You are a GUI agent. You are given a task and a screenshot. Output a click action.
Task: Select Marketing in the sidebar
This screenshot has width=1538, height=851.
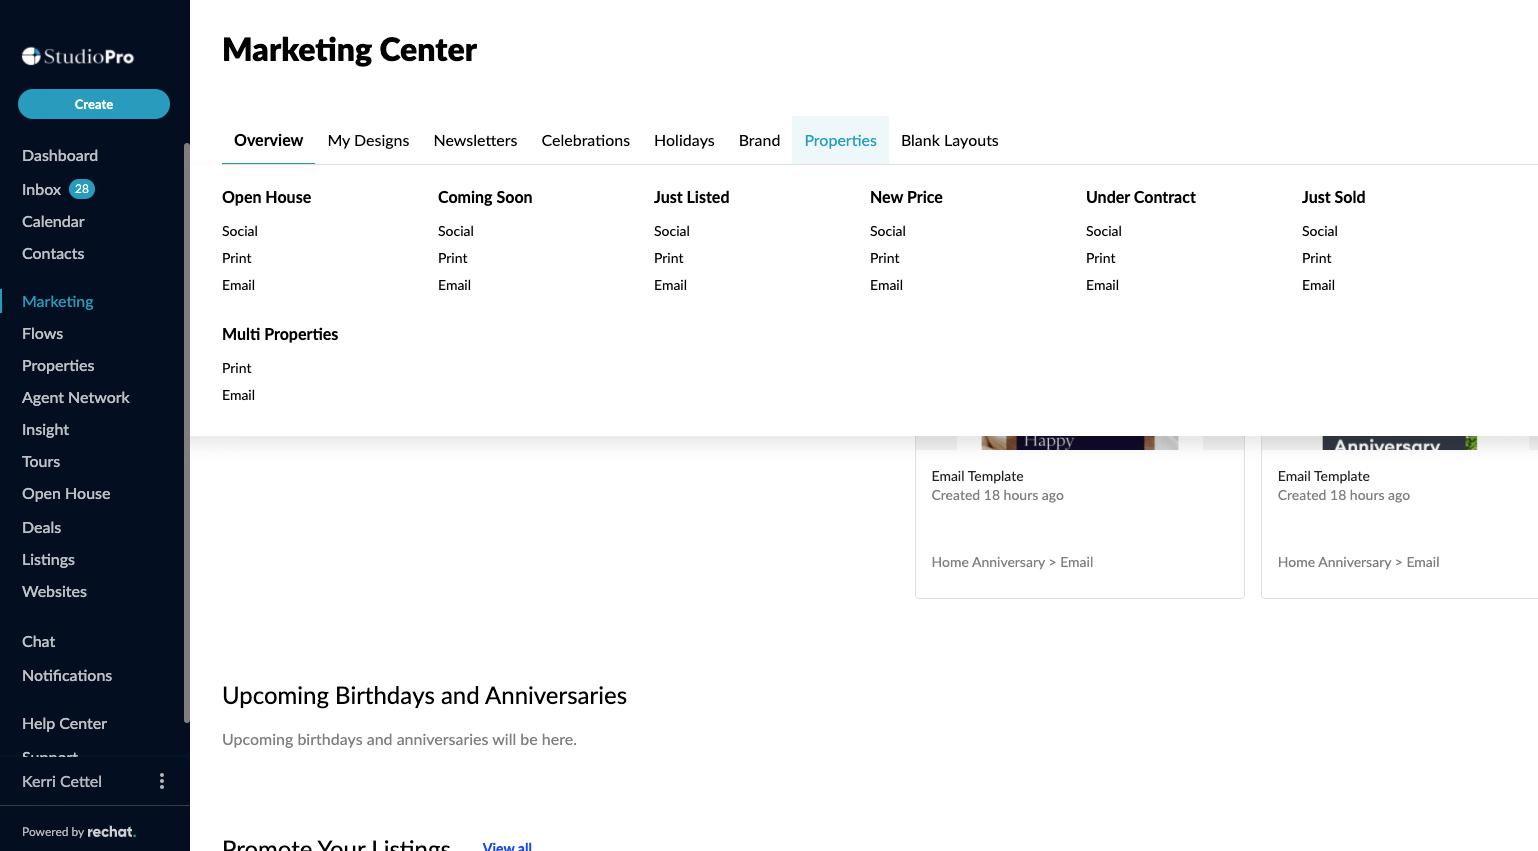tap(58, 301)
